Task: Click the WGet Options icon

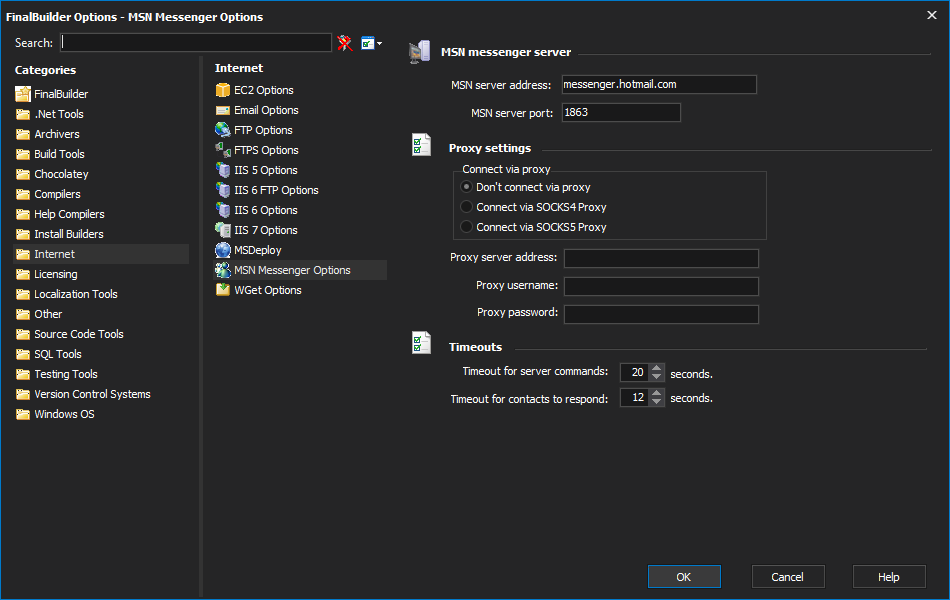Action: [223, 290]
